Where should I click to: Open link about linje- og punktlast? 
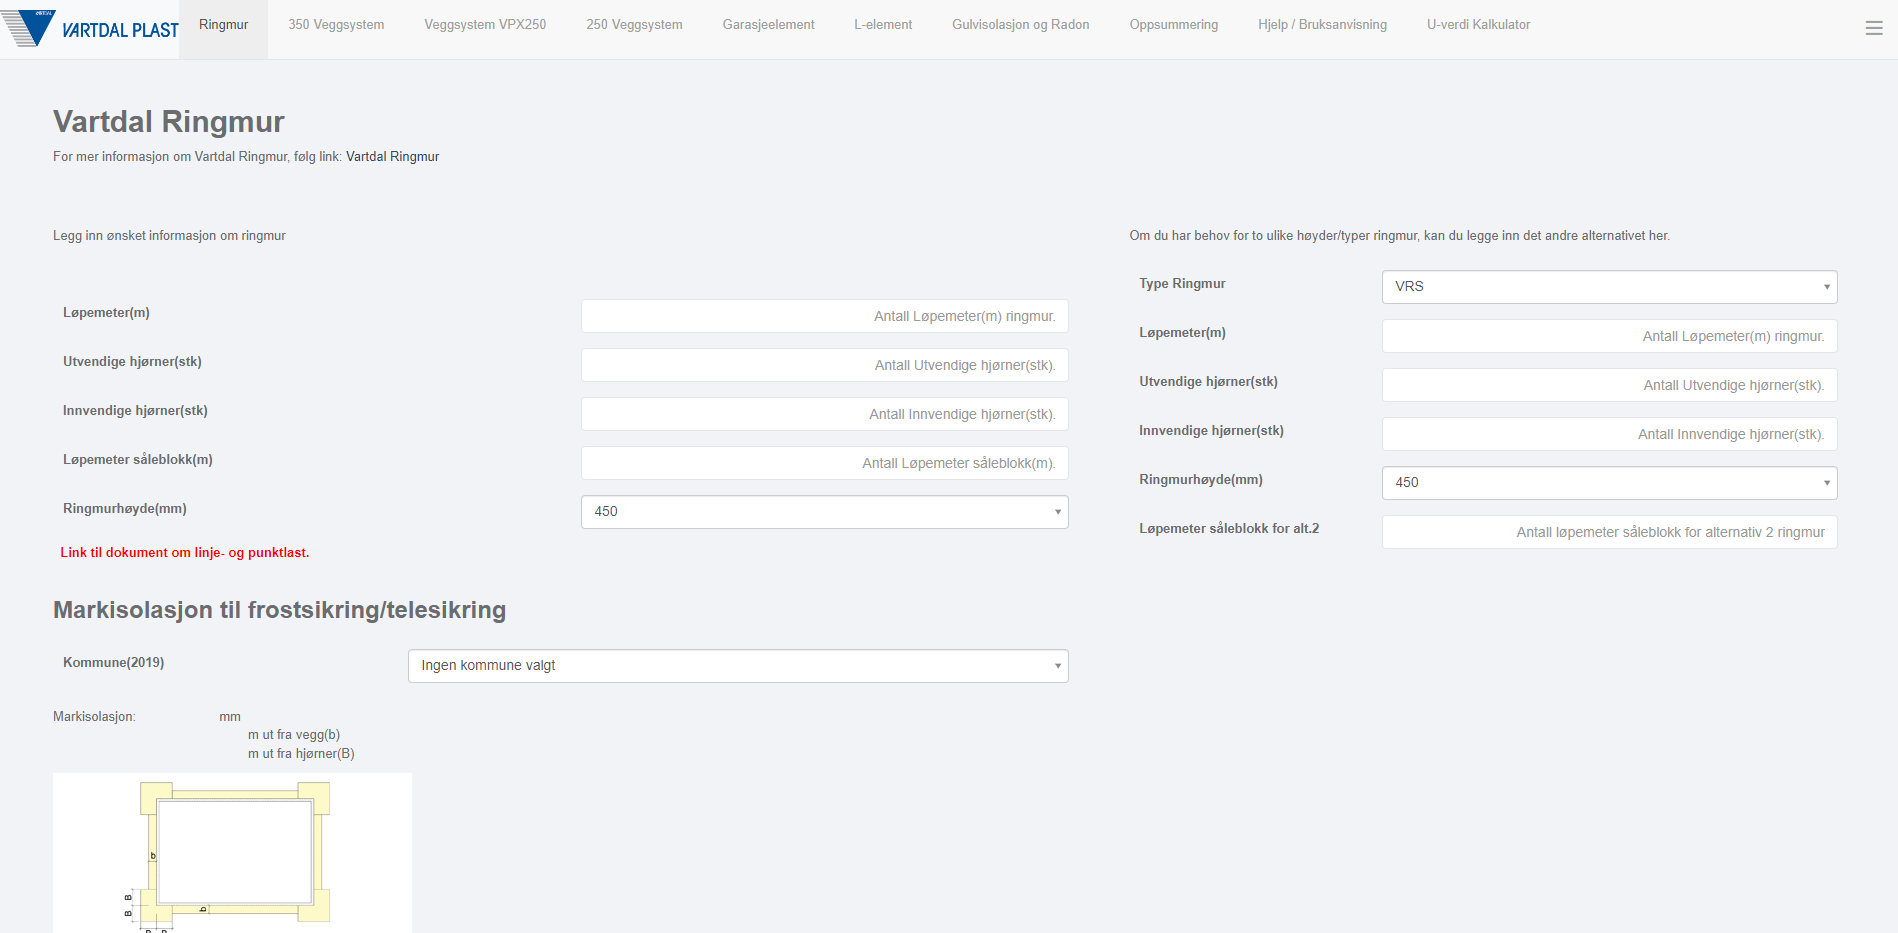click(185, 553)
